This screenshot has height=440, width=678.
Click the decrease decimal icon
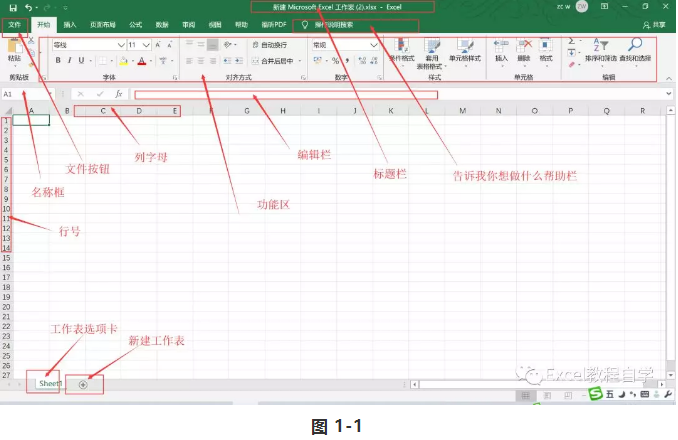[x=374, y=61]
